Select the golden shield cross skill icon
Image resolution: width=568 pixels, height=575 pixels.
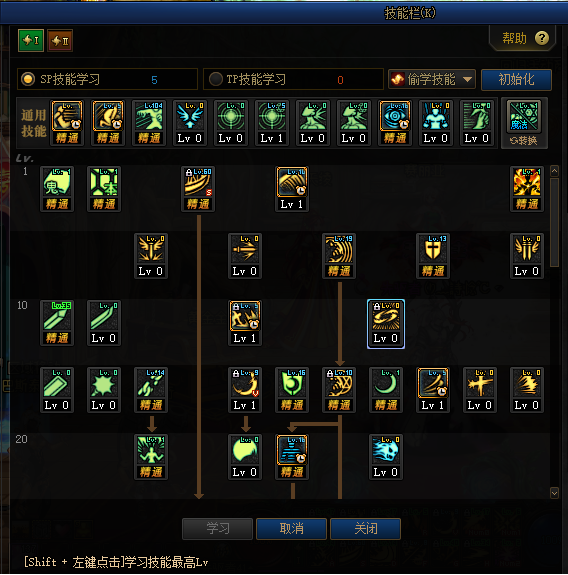(x=433, y=249)
